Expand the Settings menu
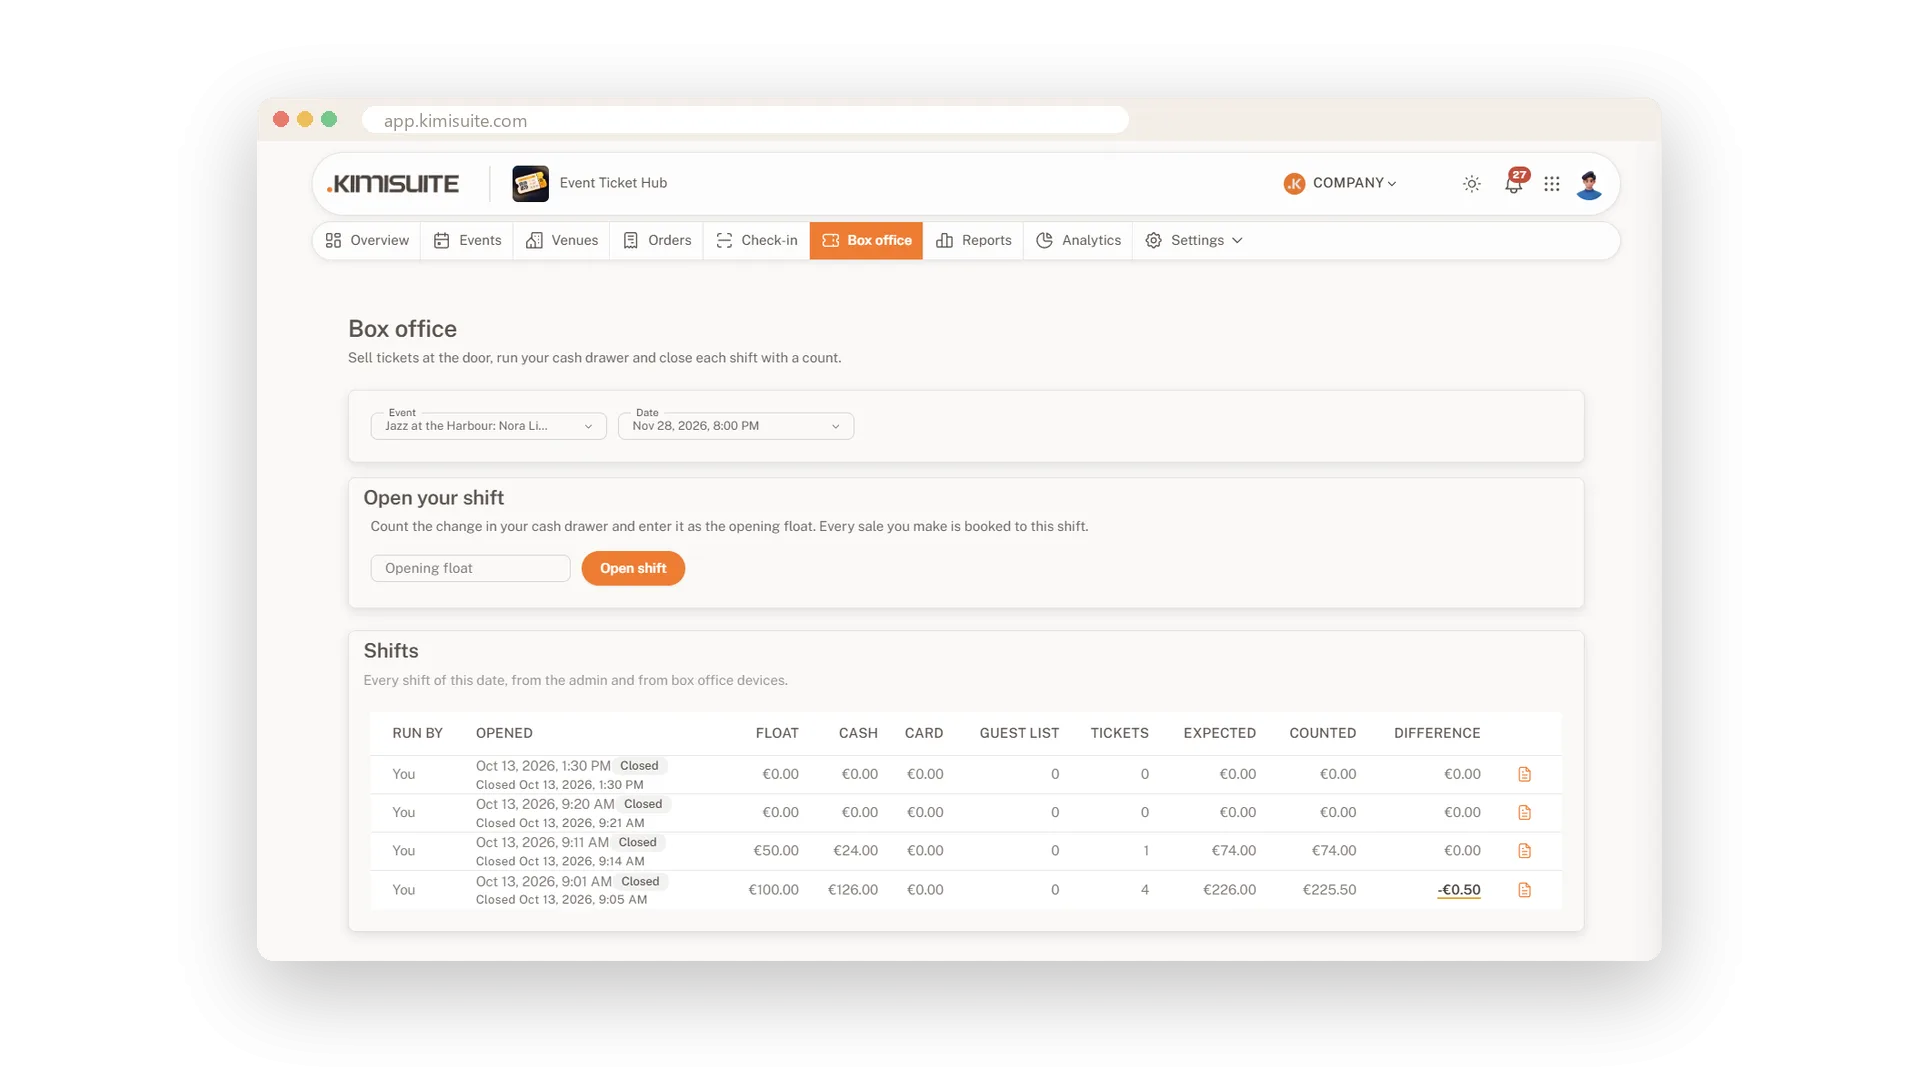 pyautogui.click(x=1194, y=241)
